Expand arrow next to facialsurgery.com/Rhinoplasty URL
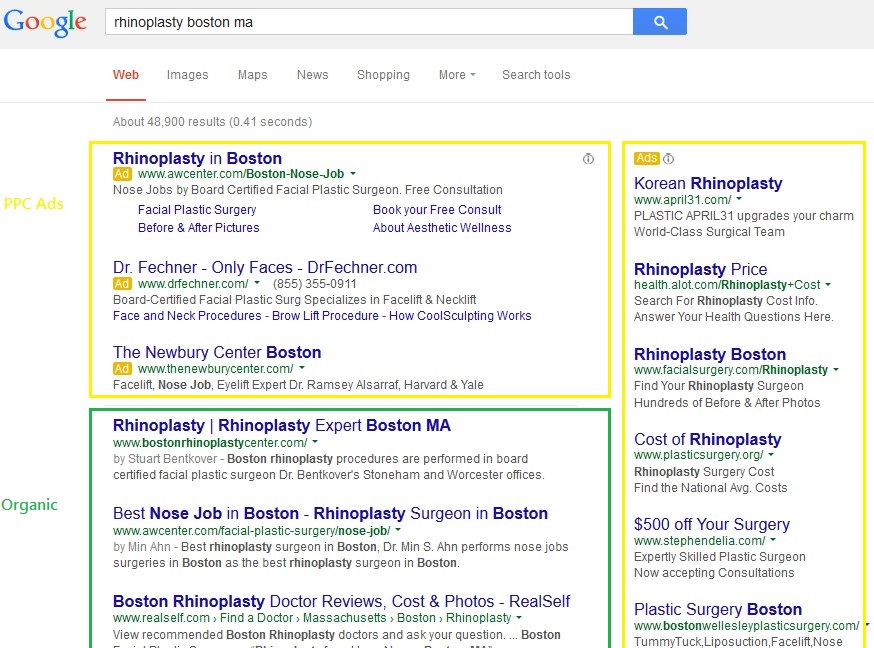Image resolution: width=874 pixels, height=648 pixels. (836, 370)
